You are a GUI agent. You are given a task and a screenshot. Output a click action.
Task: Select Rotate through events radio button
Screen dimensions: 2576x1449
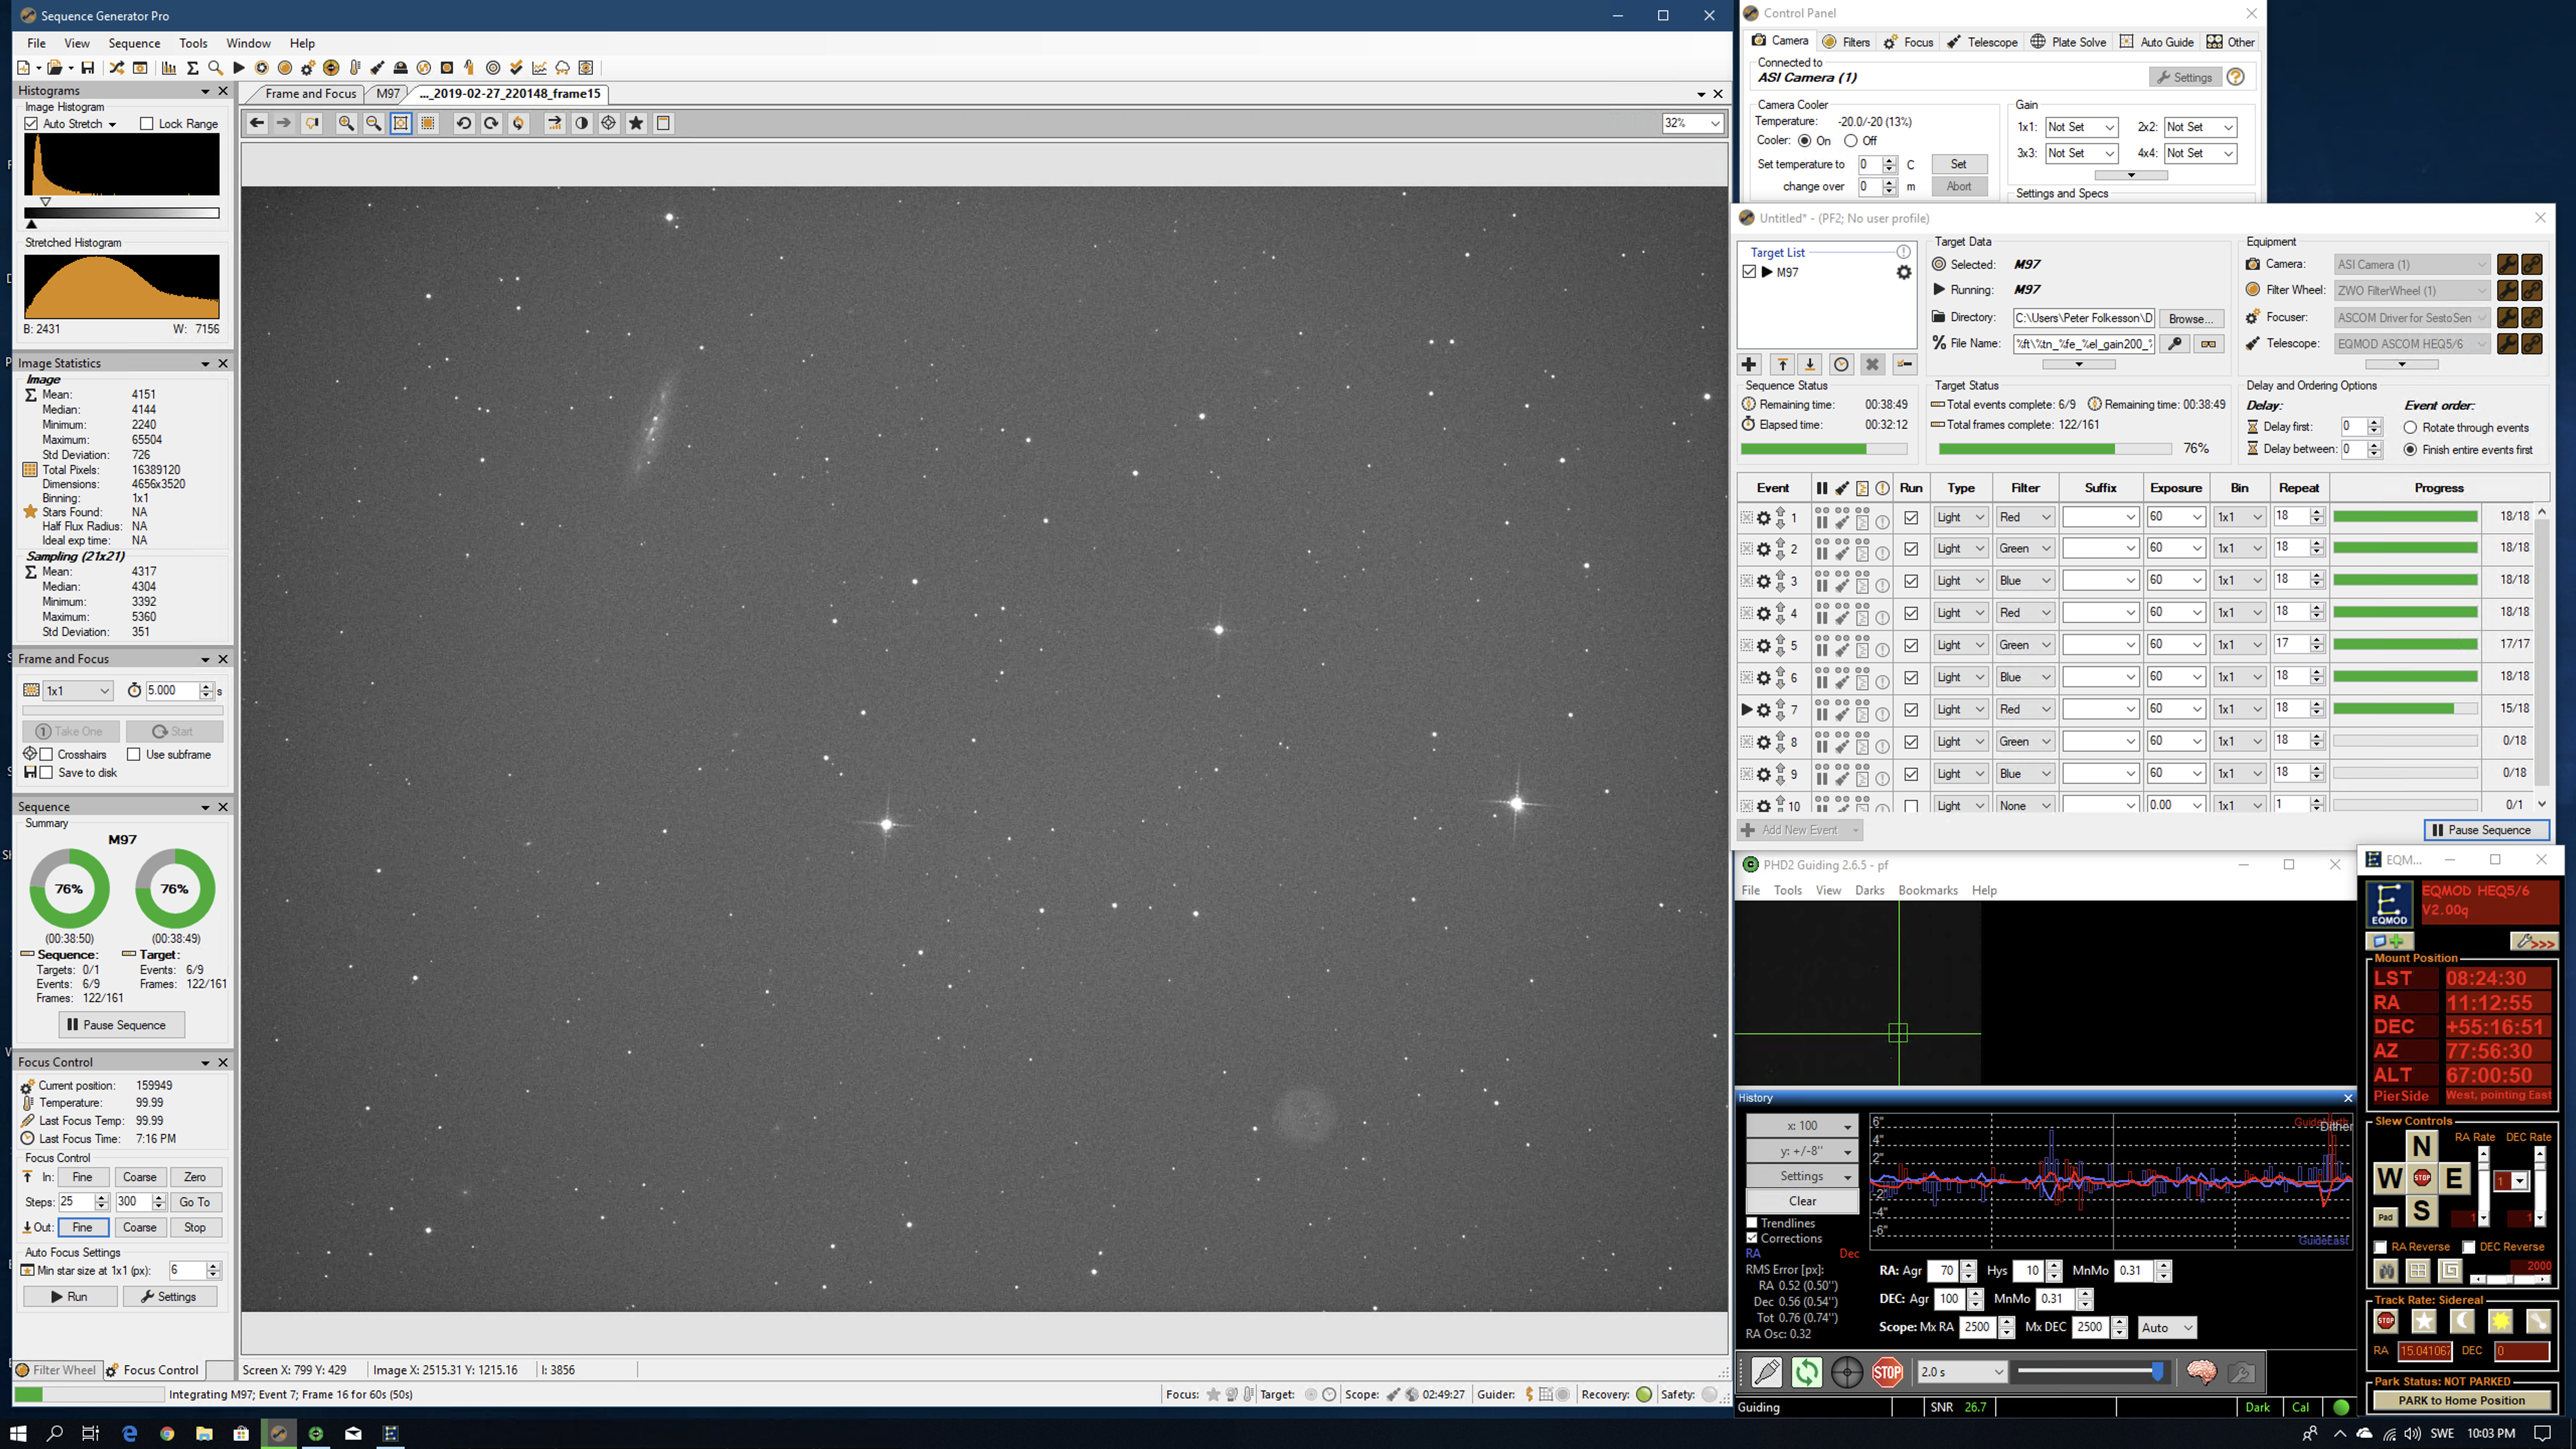[2411, 427]
